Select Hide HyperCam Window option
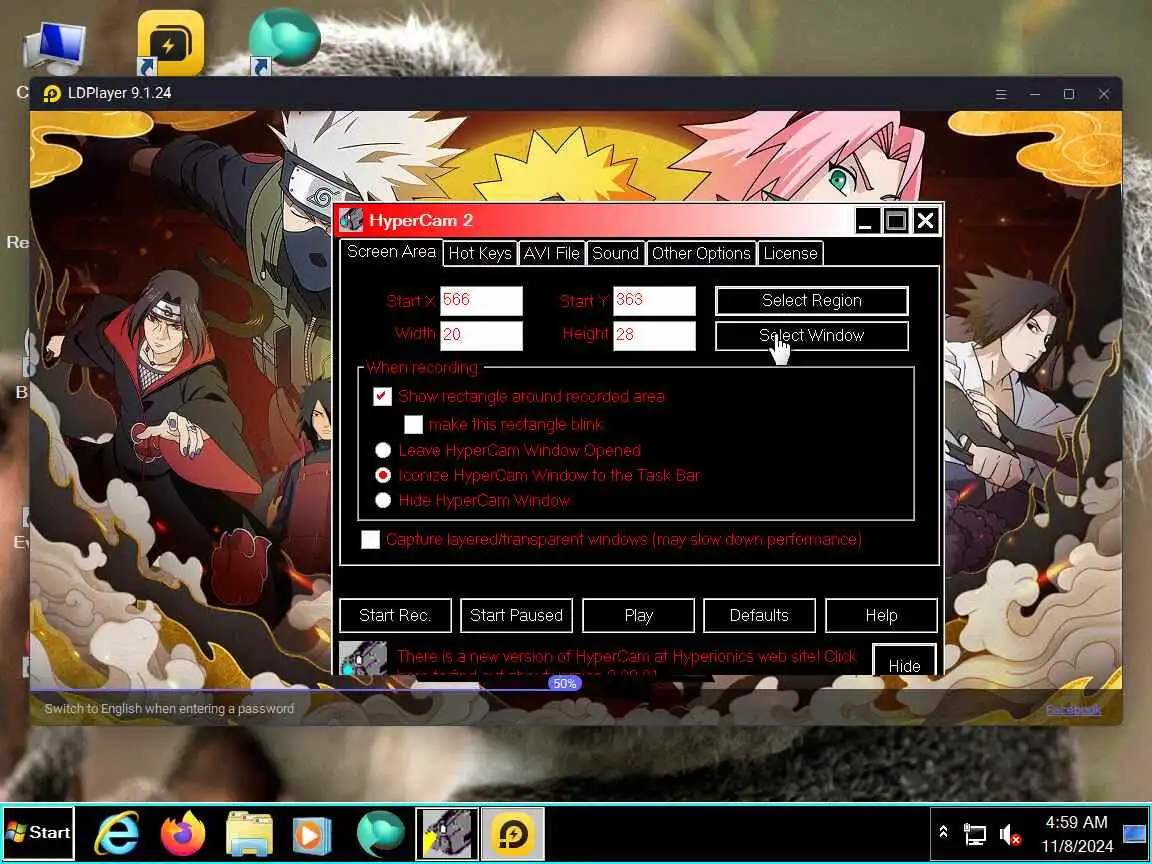This screenshot has width=1152, height=864. (383, 500)
